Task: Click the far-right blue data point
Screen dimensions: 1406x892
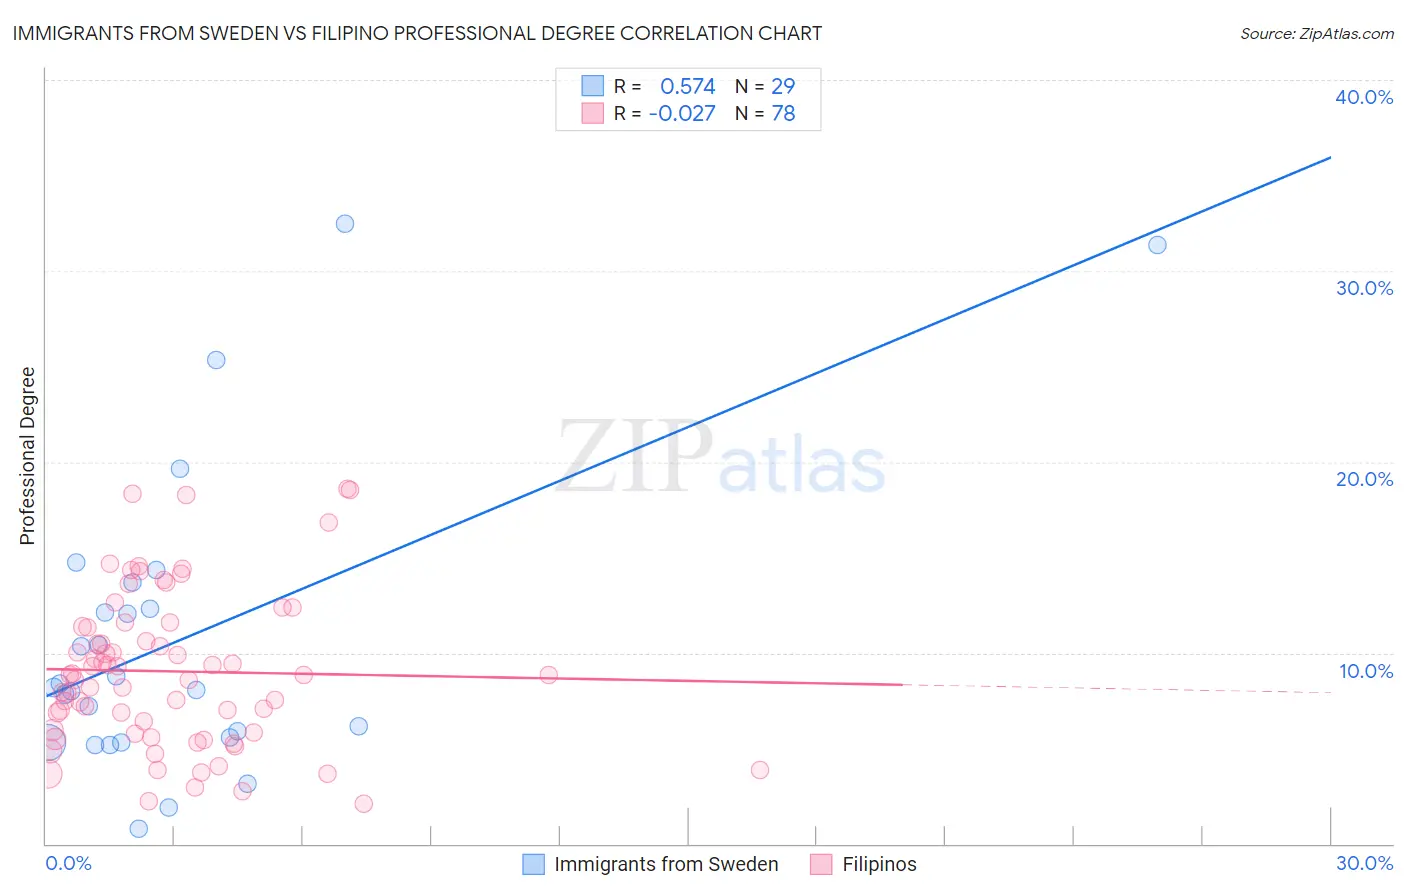Action: pyautogui.click(x=1157, y=245)
